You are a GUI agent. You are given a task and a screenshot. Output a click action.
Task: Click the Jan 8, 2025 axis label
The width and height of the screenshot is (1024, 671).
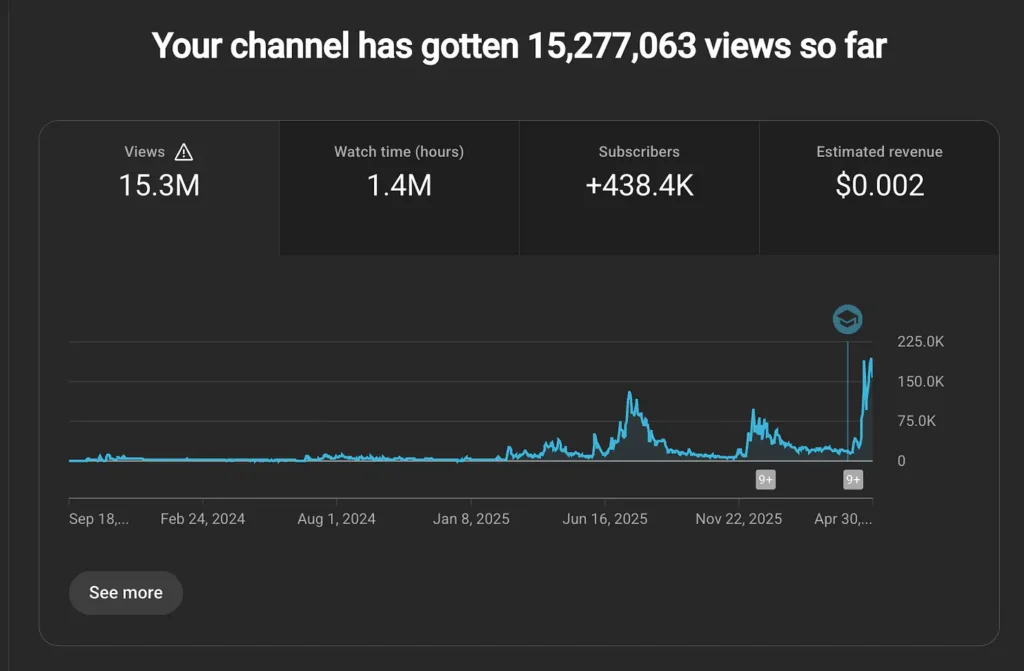coord(471,519)
